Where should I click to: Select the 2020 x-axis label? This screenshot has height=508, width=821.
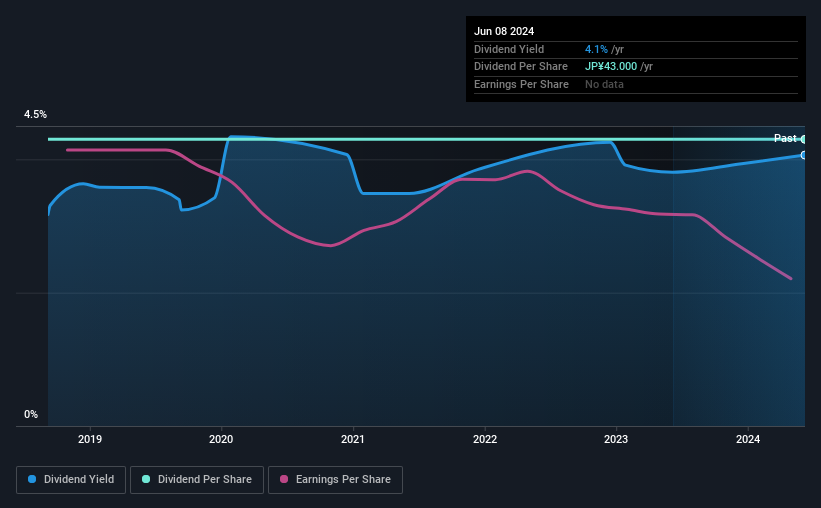(221, 439)
